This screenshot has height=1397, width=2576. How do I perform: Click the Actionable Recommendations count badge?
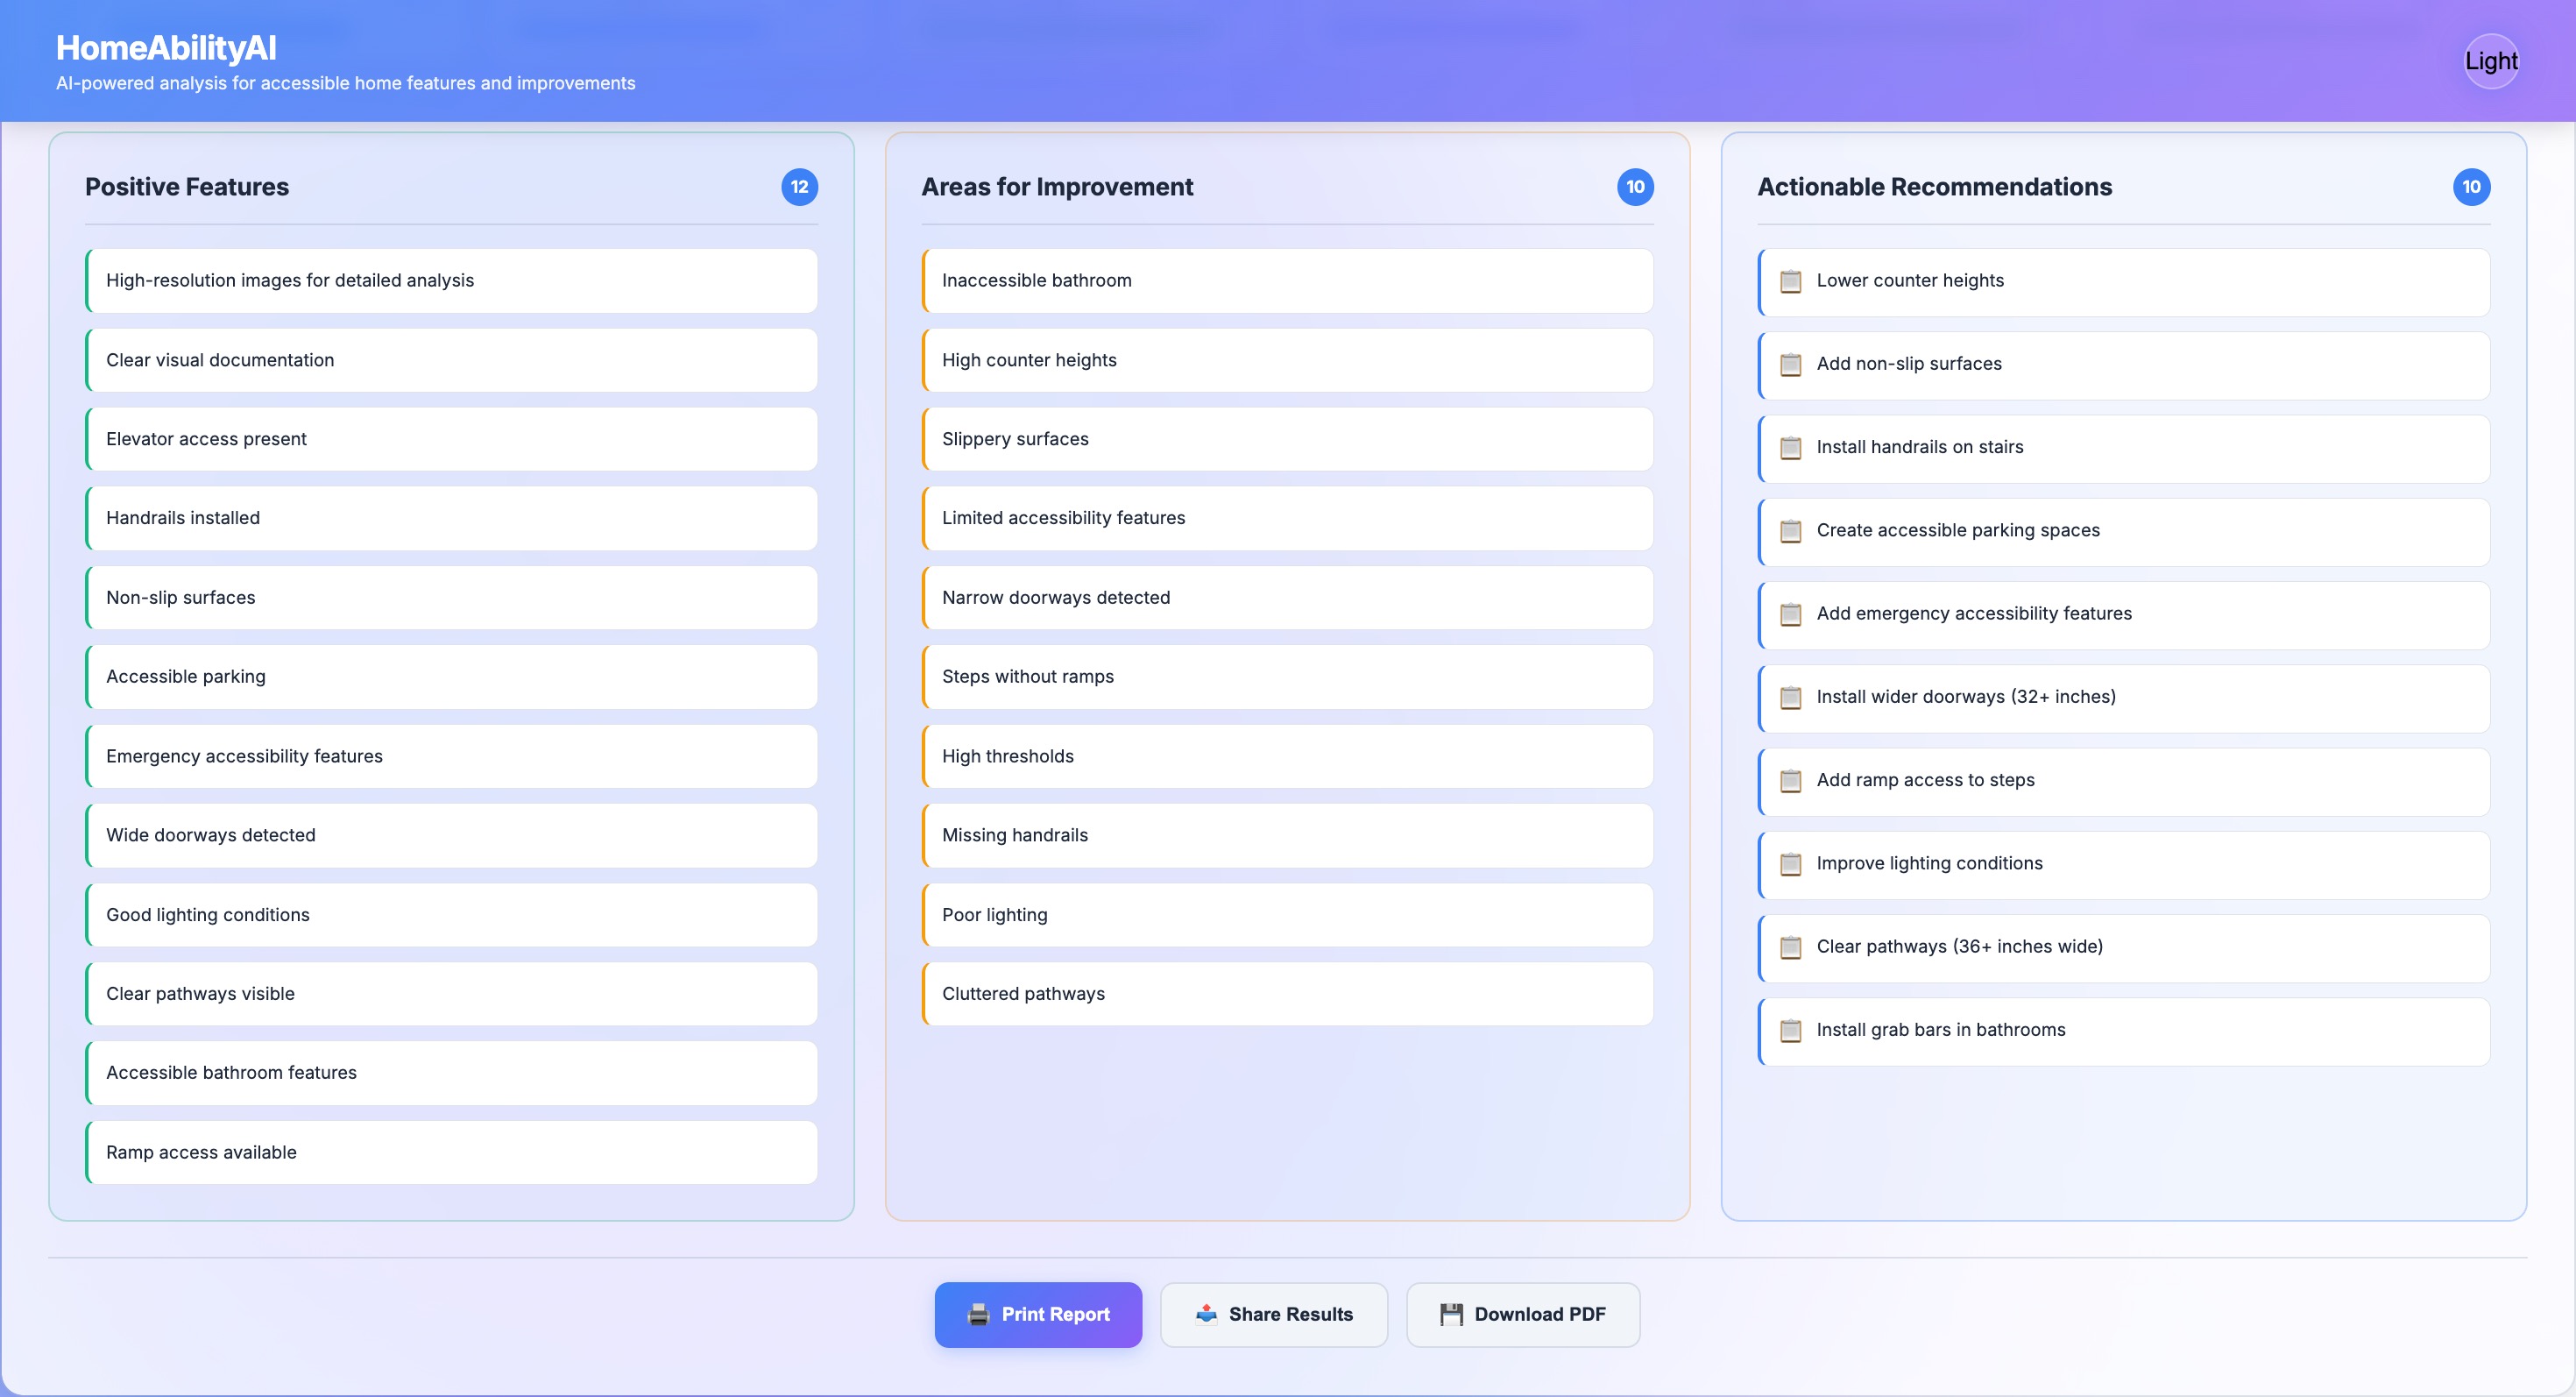pyautogui.click(x=2470, y=187)
